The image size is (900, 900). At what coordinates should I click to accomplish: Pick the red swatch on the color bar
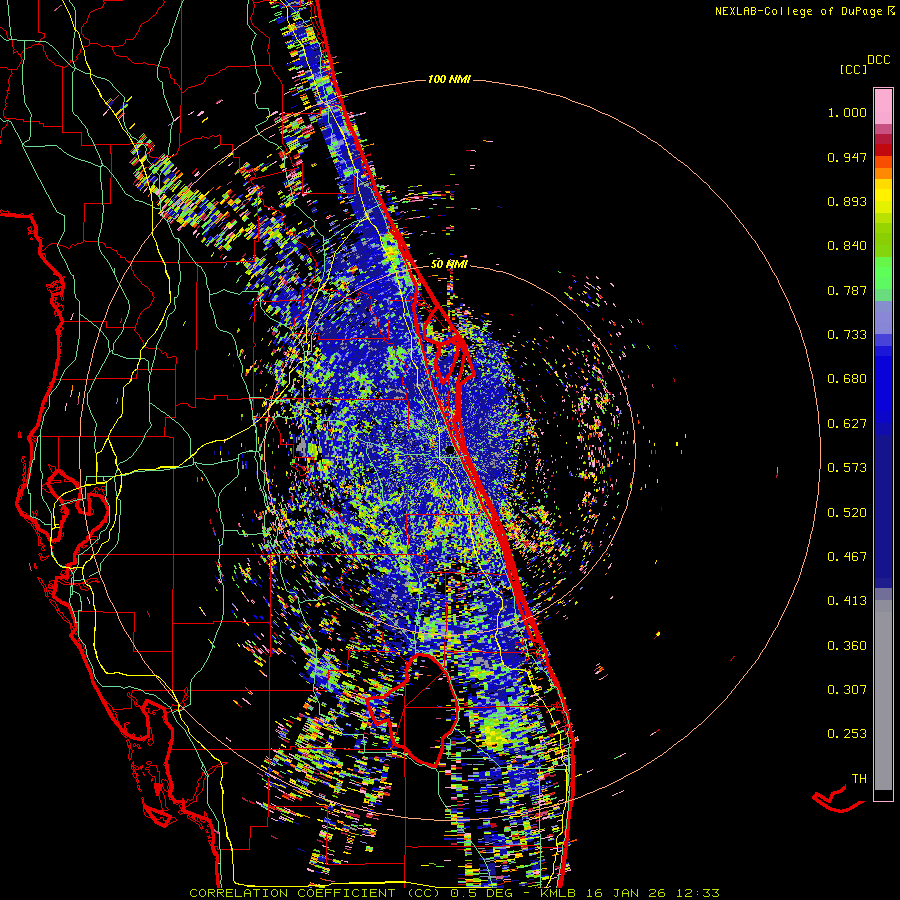coord(883,150)
